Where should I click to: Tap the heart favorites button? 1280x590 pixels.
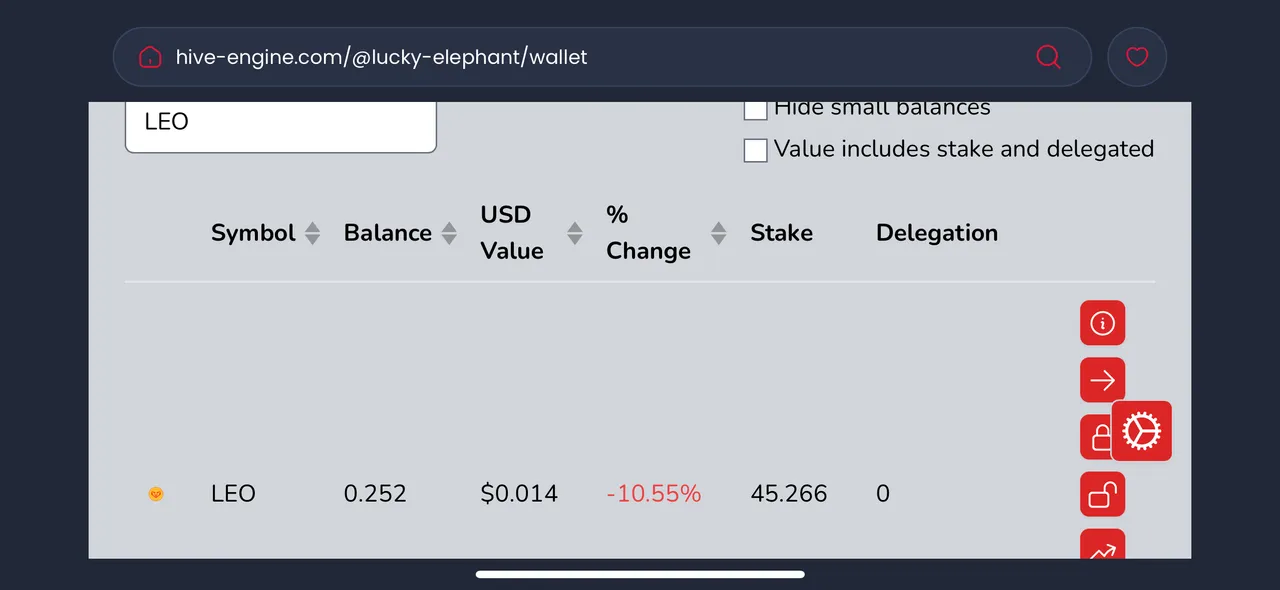pyautogui.click(x=1137, y=57)
